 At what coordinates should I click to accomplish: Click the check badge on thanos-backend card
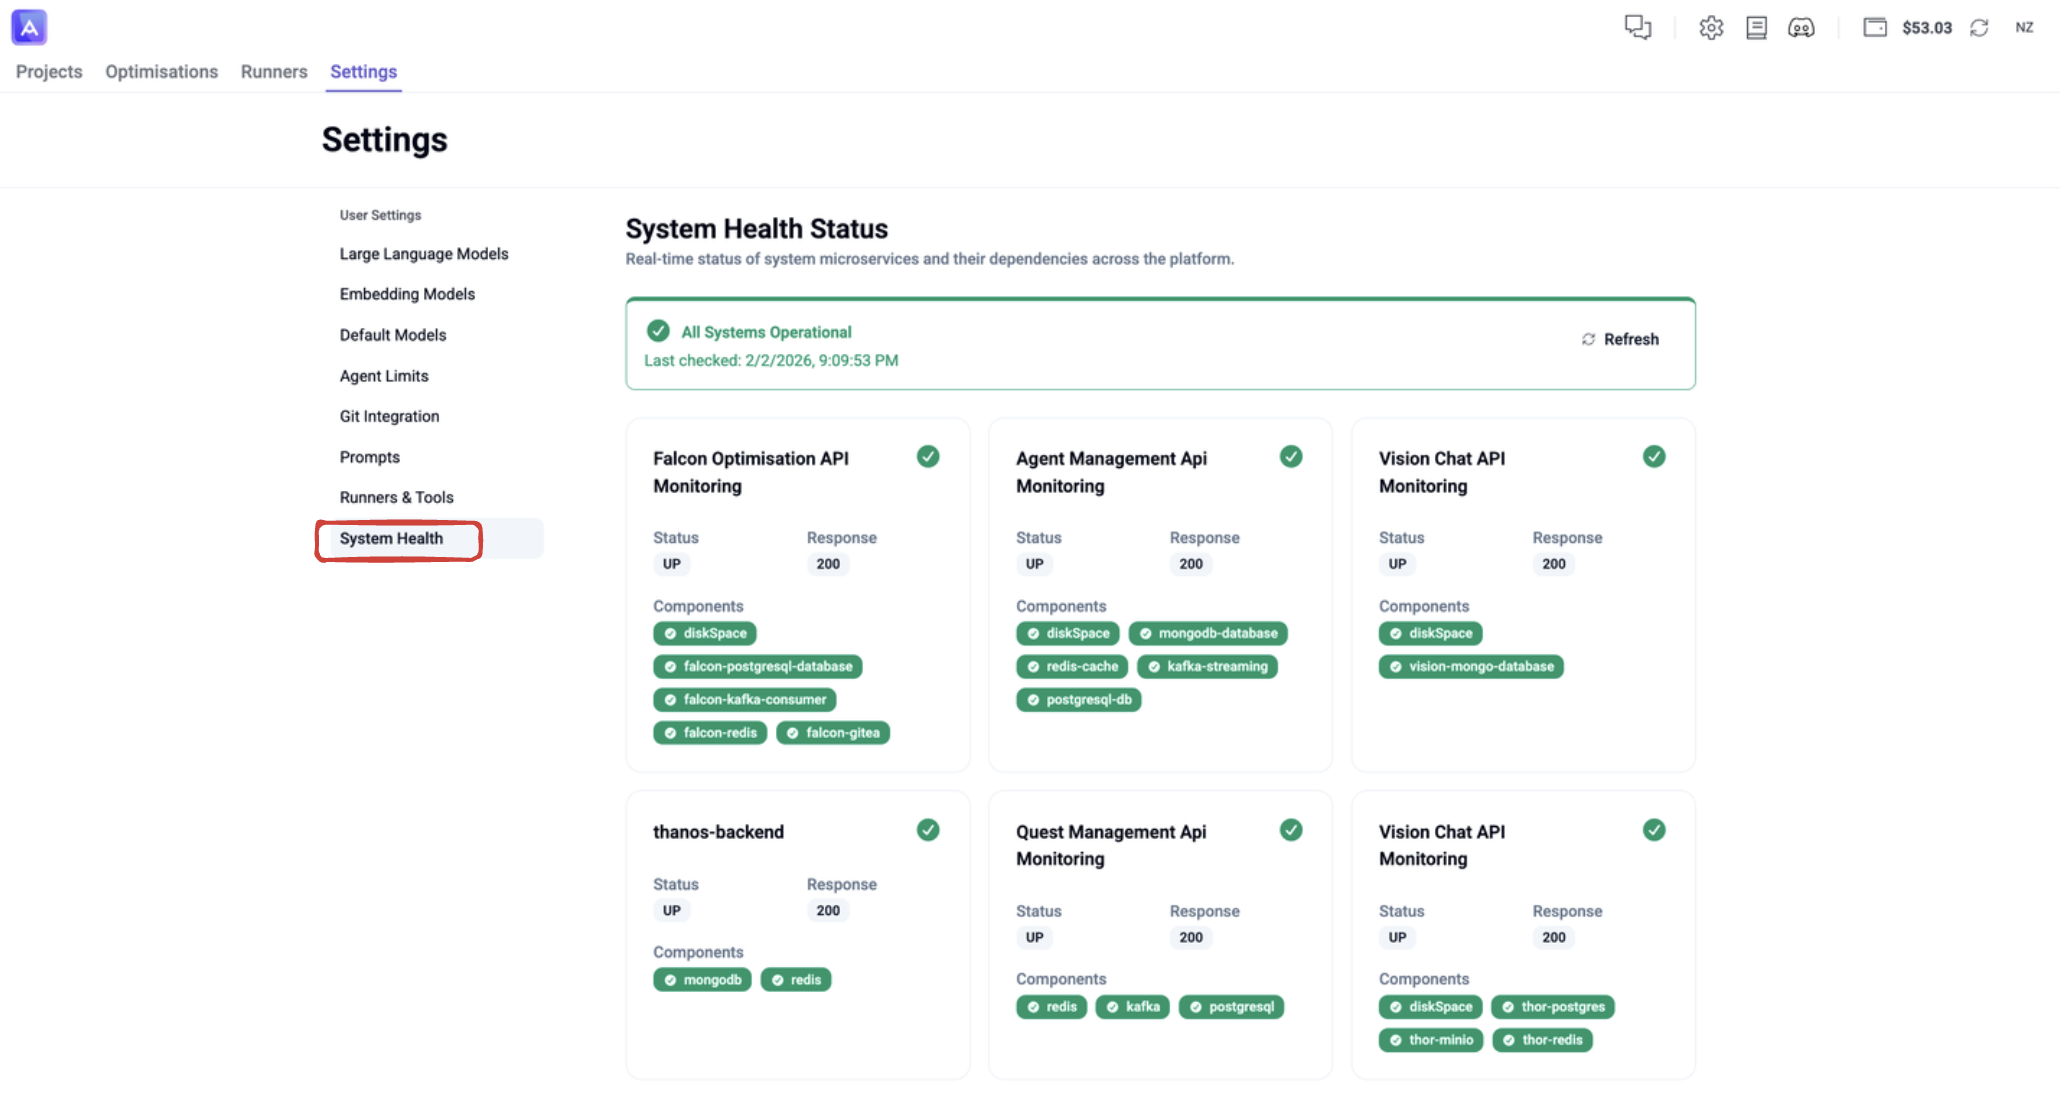927,830
